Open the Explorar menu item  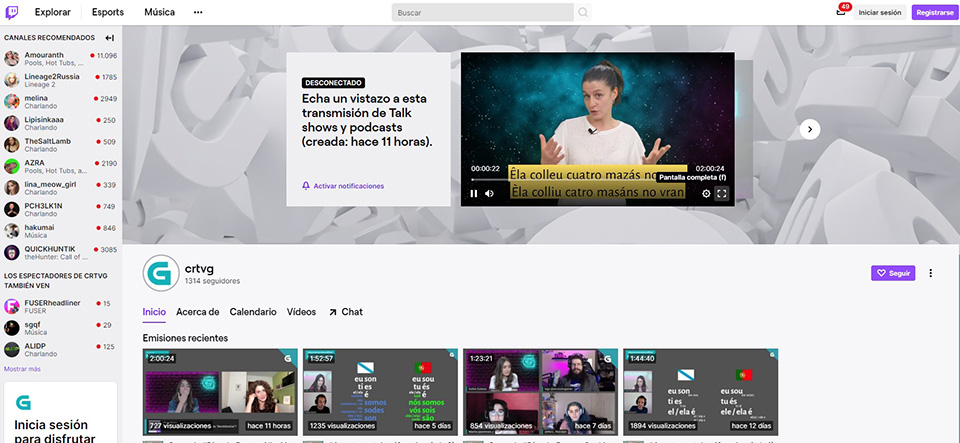pos(53,12)
